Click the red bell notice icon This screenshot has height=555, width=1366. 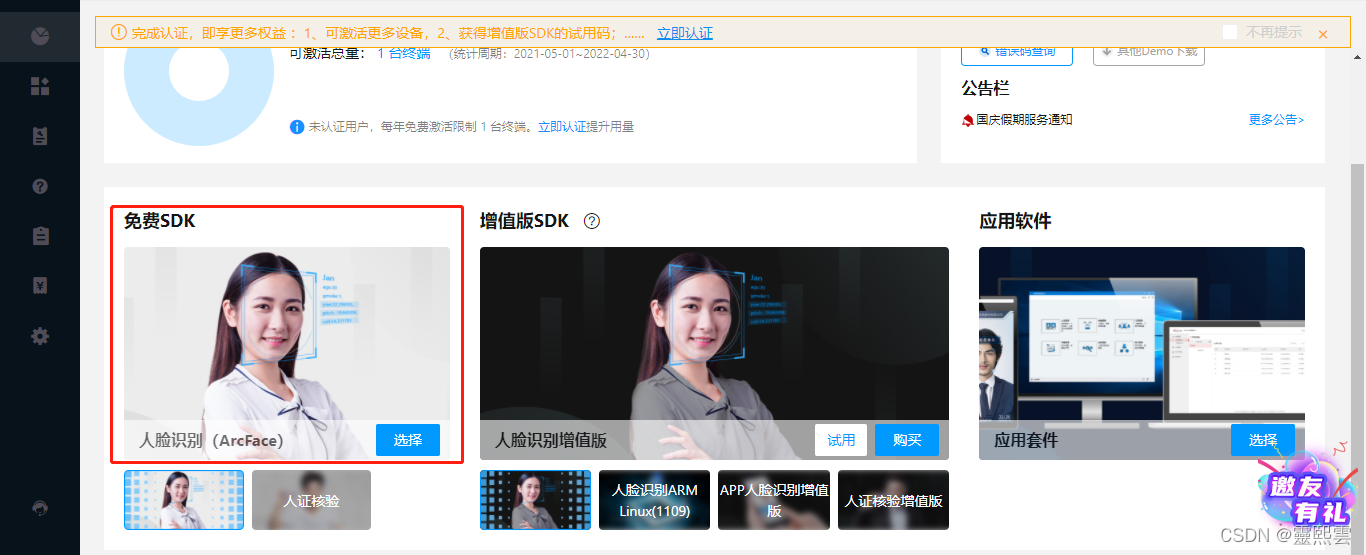click(x=967, y=120)
